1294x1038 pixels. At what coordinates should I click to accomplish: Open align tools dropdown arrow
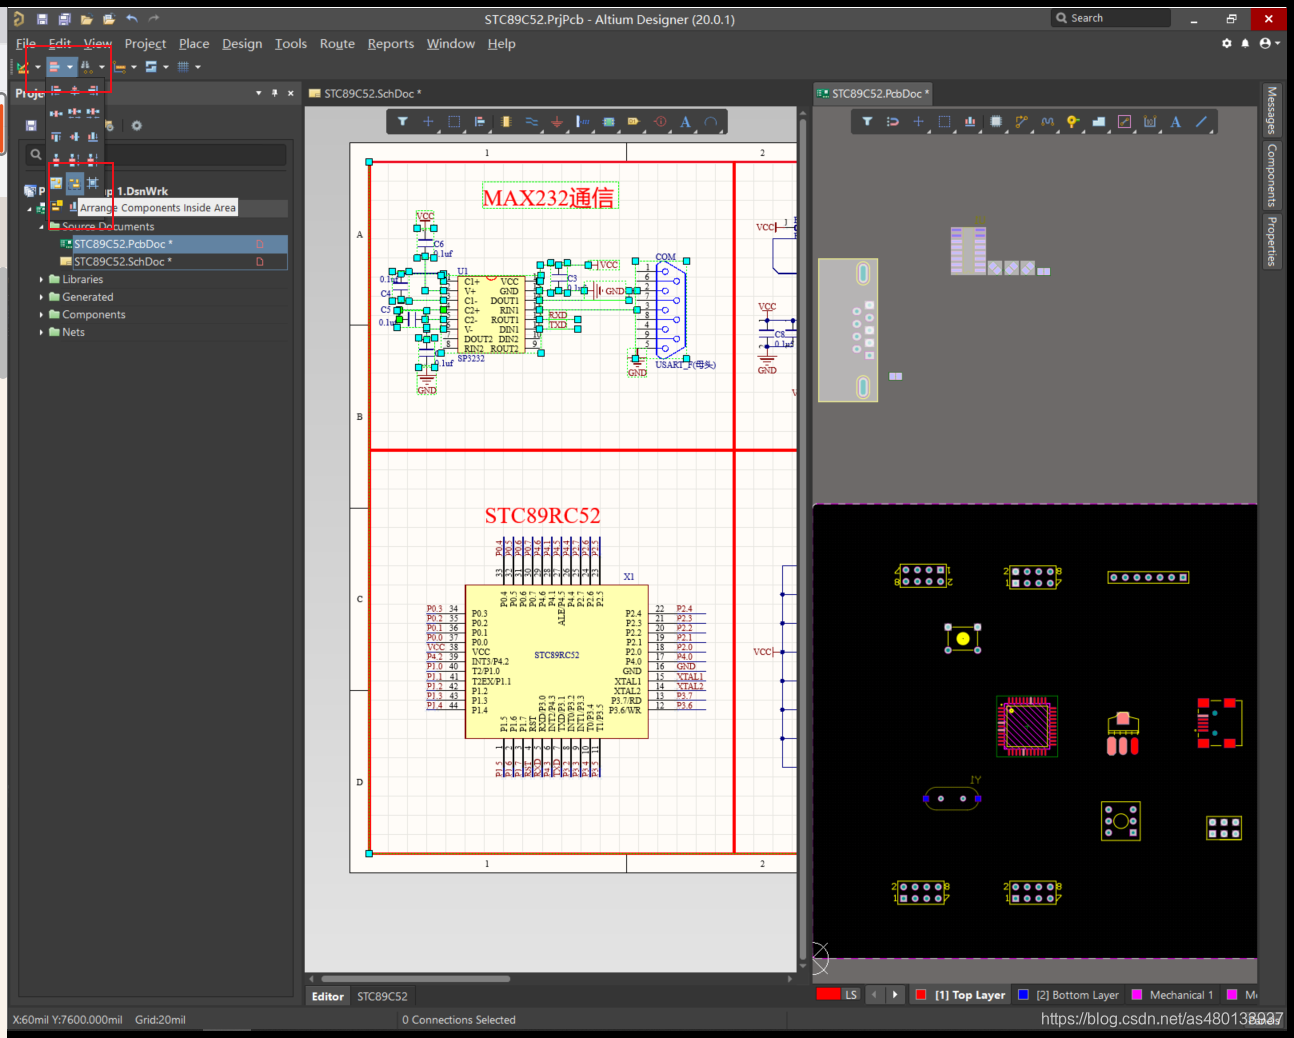click(70, 67)
